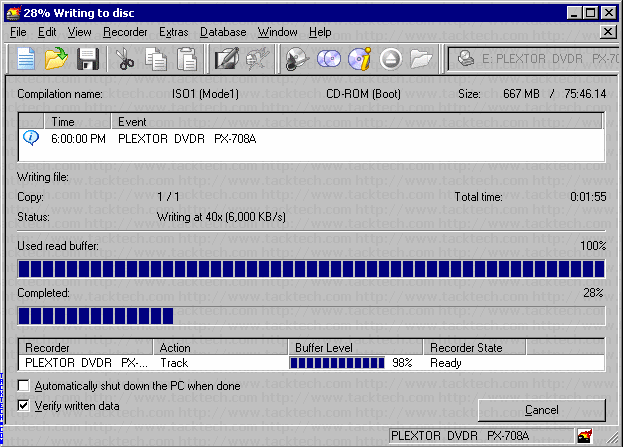The image size is (623, 447).
Task: Click the window resize grip corner
Action: point(614,438)
